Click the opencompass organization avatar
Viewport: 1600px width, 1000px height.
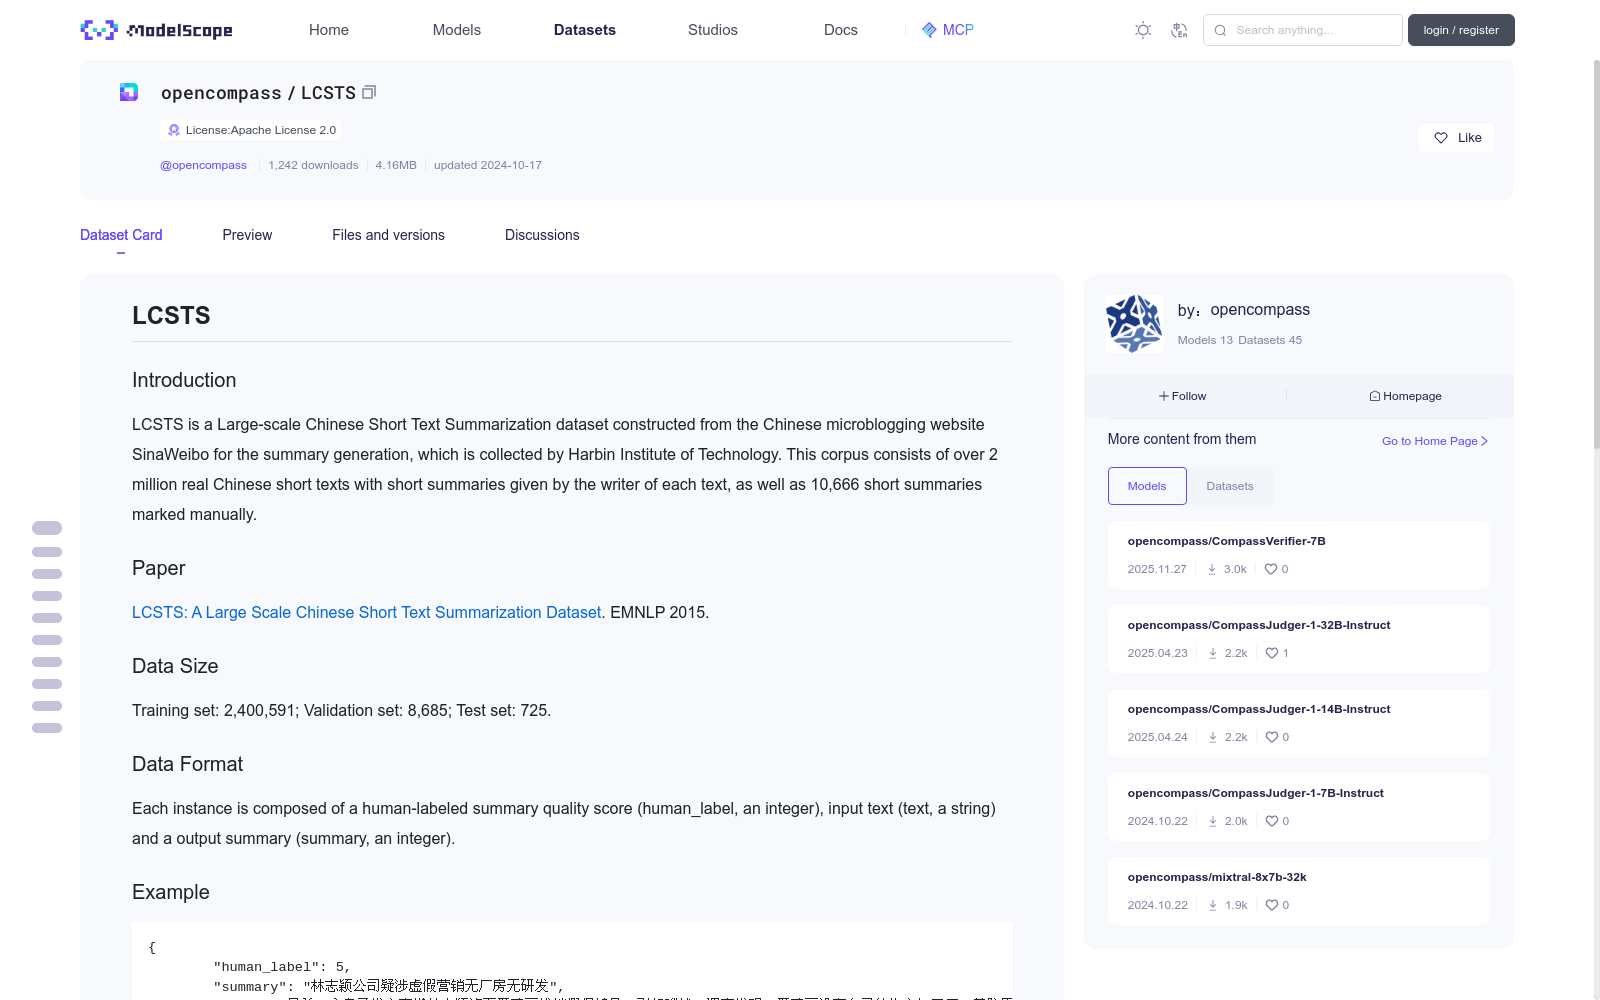1134,323
